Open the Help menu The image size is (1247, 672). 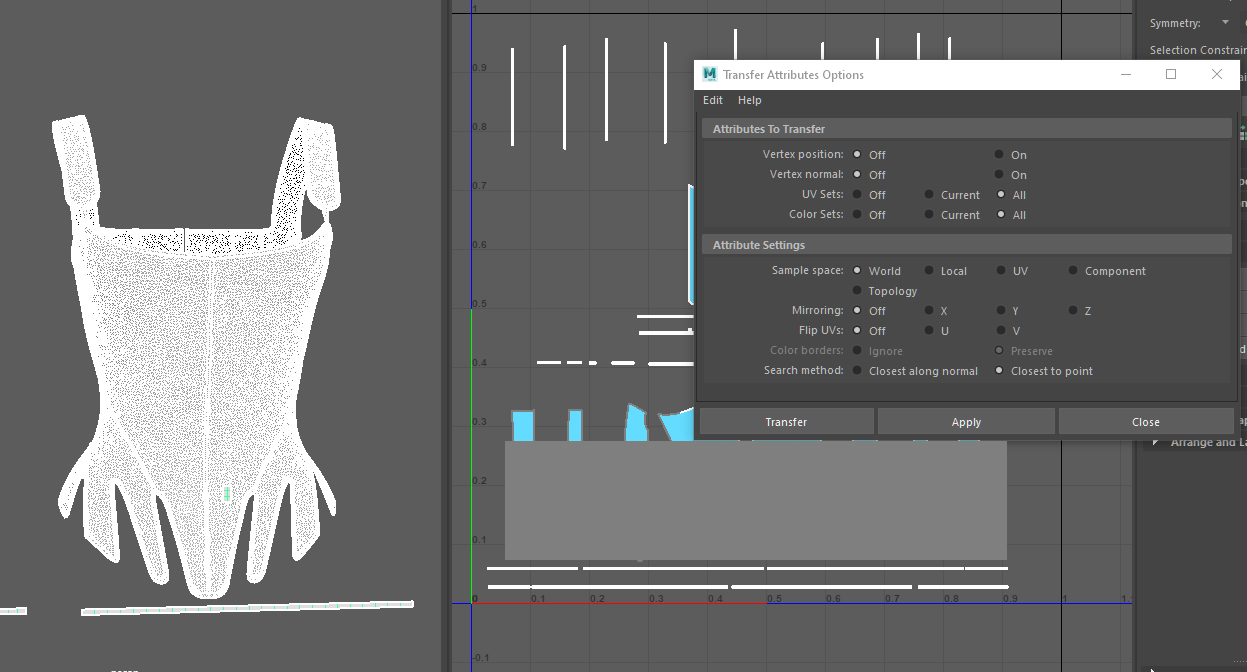(x=749, y=100)
